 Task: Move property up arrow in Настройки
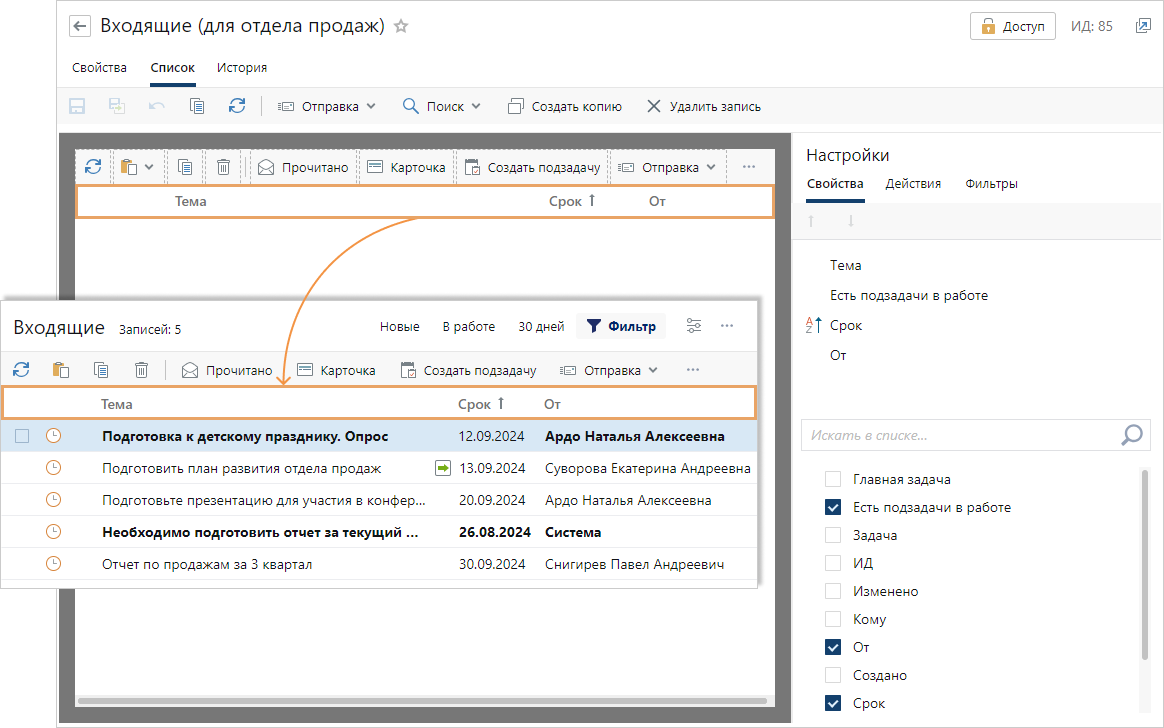(x=811, y=221)
